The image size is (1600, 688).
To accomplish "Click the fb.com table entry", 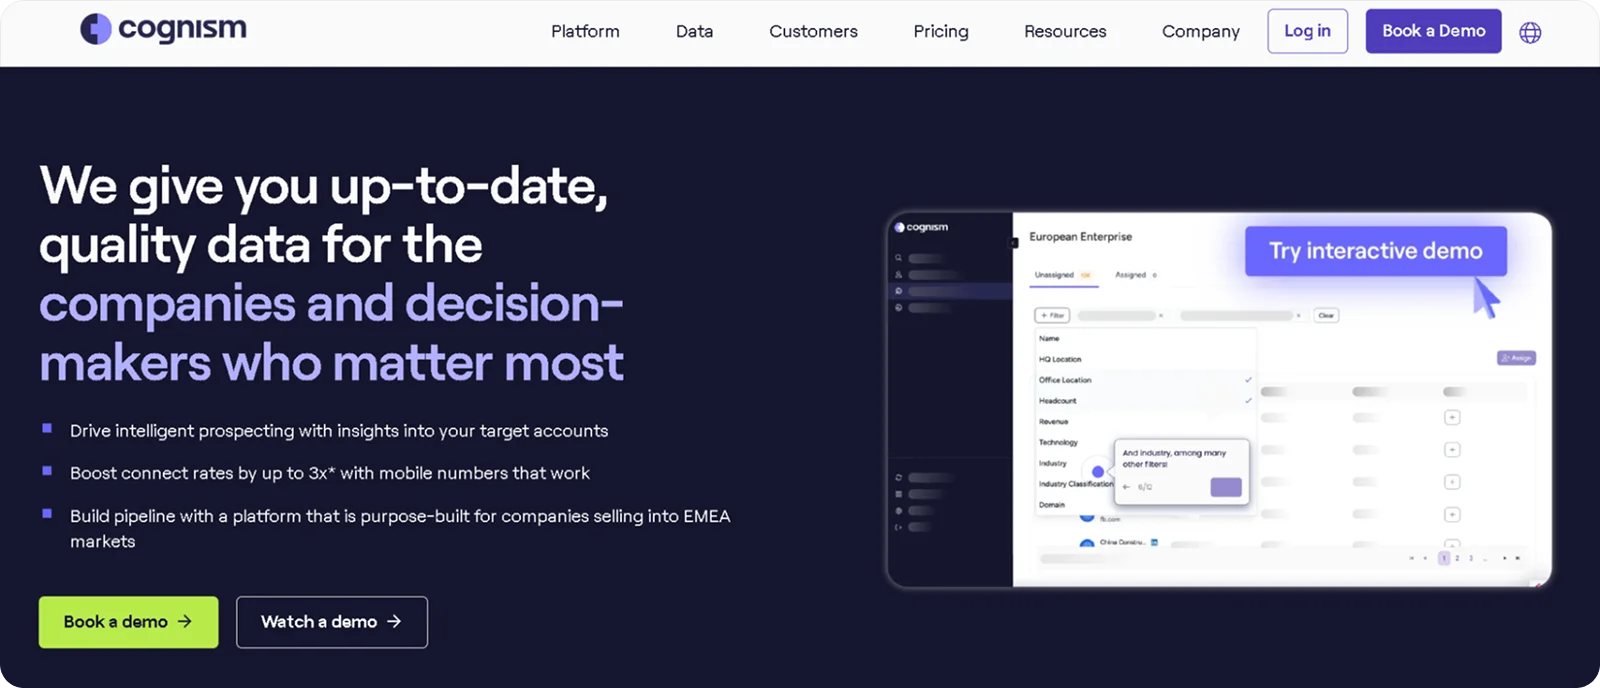I will click(1110, 519).
